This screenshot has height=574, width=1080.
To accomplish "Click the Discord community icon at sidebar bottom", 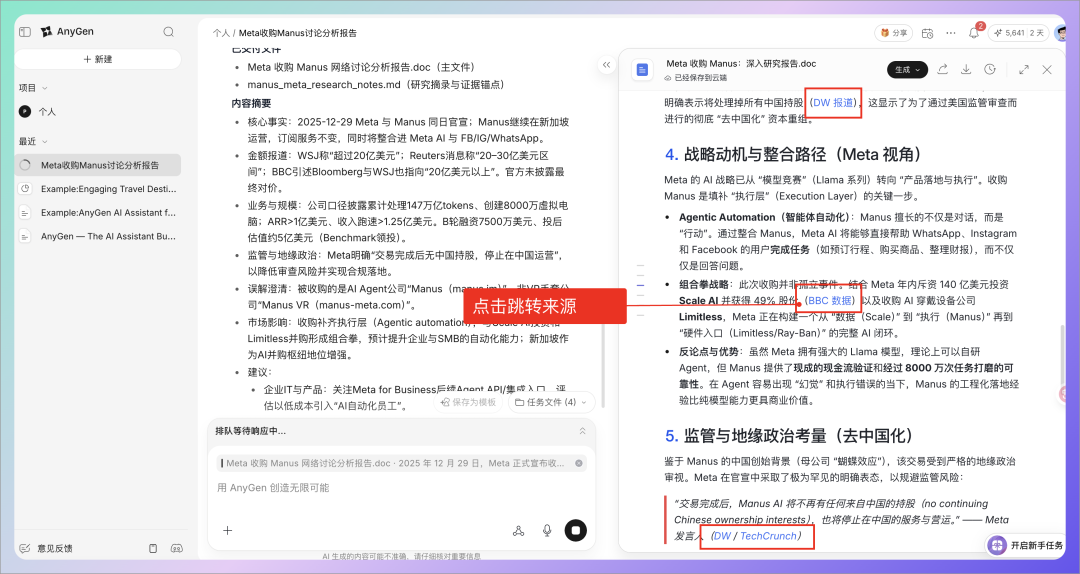I will point(176,549).
